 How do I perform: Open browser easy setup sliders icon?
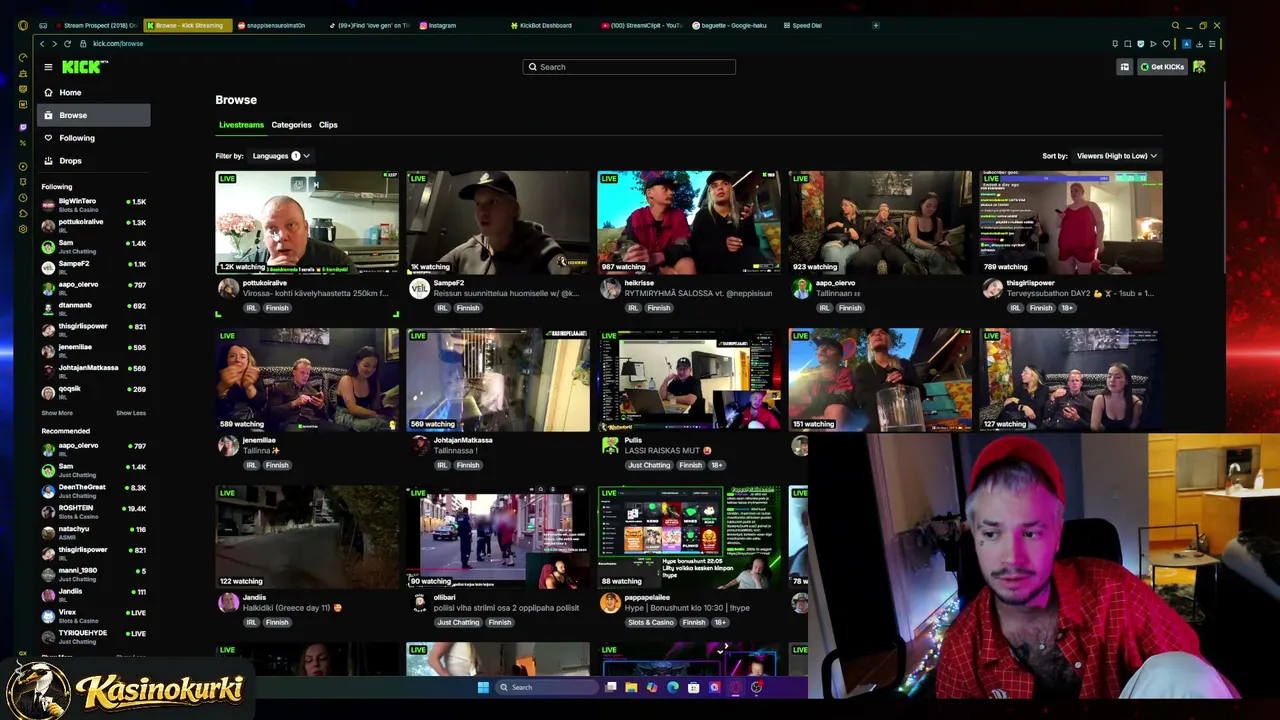click(1212, 44)
